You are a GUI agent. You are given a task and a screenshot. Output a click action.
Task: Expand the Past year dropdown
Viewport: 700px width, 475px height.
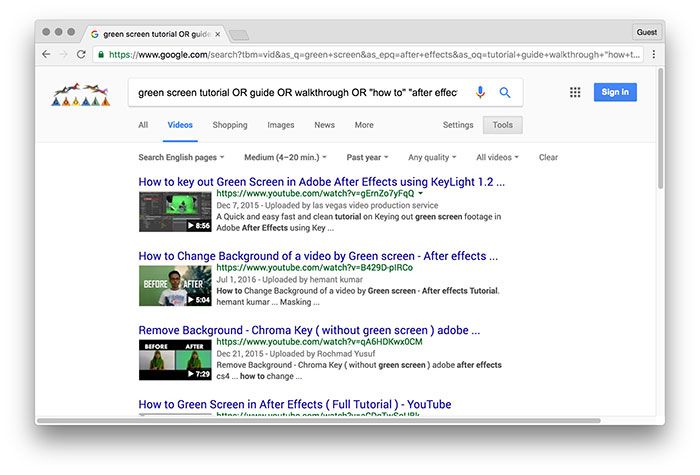[x=367, y=157]
